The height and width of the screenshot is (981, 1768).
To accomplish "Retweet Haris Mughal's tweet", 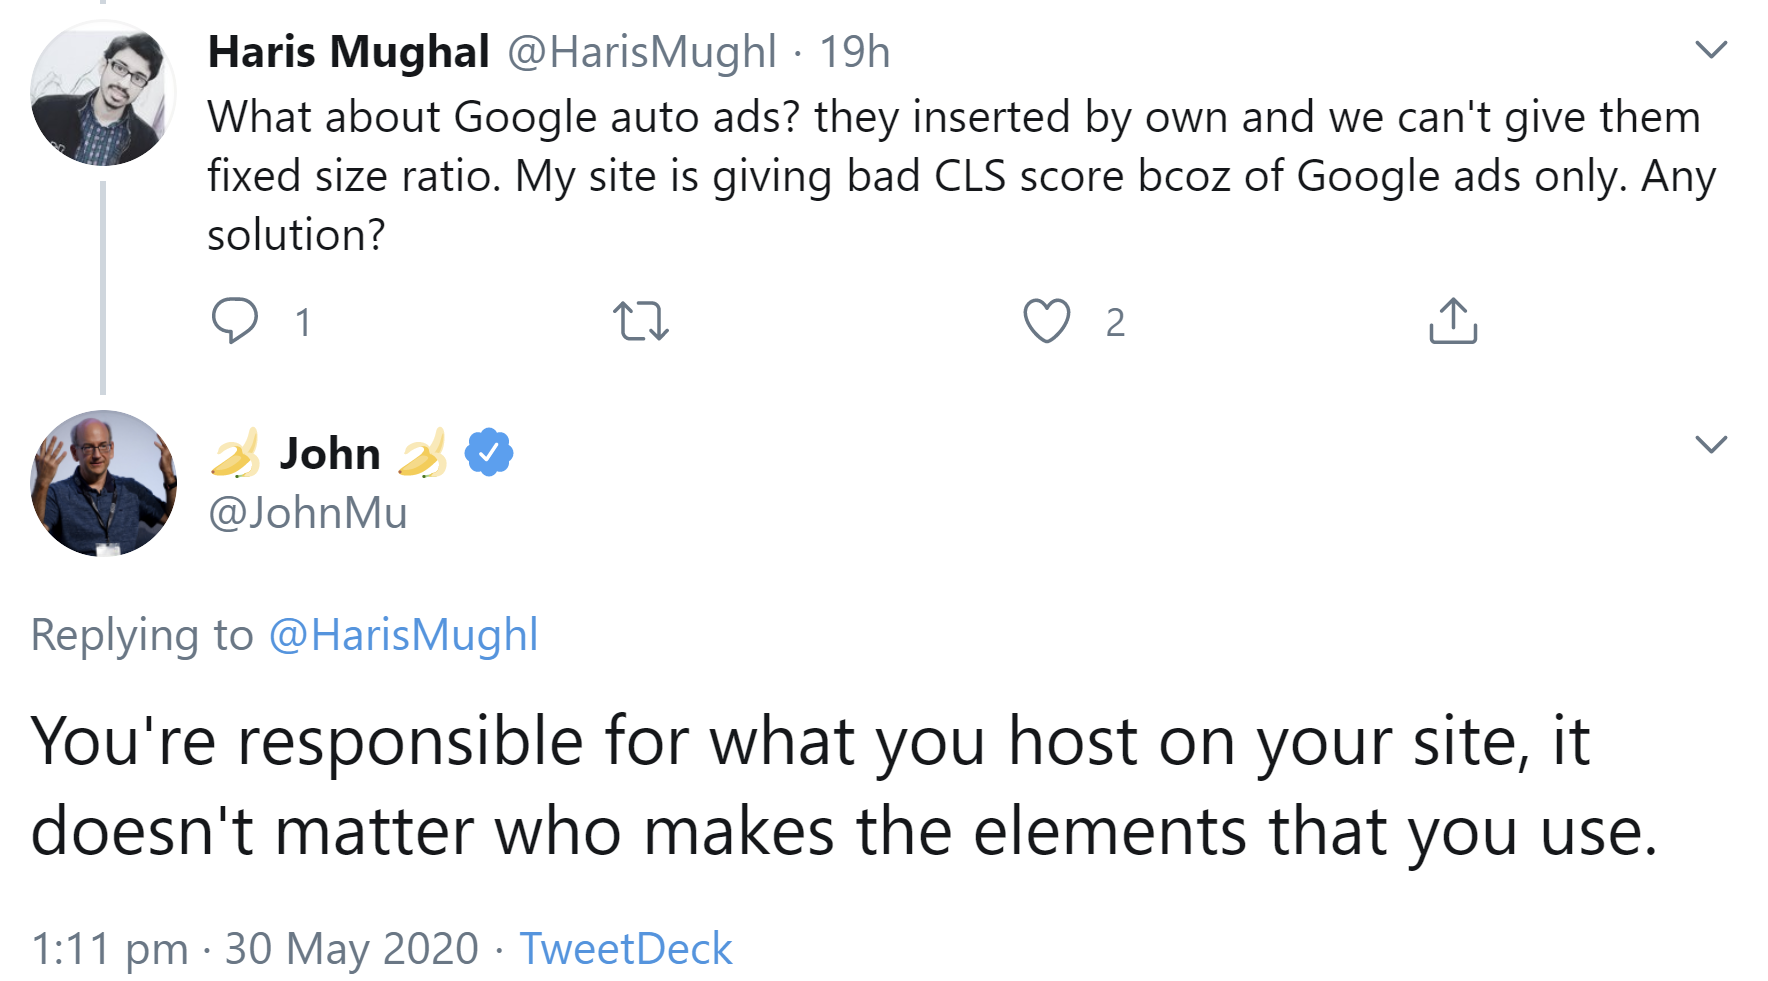I will [640, 321].
